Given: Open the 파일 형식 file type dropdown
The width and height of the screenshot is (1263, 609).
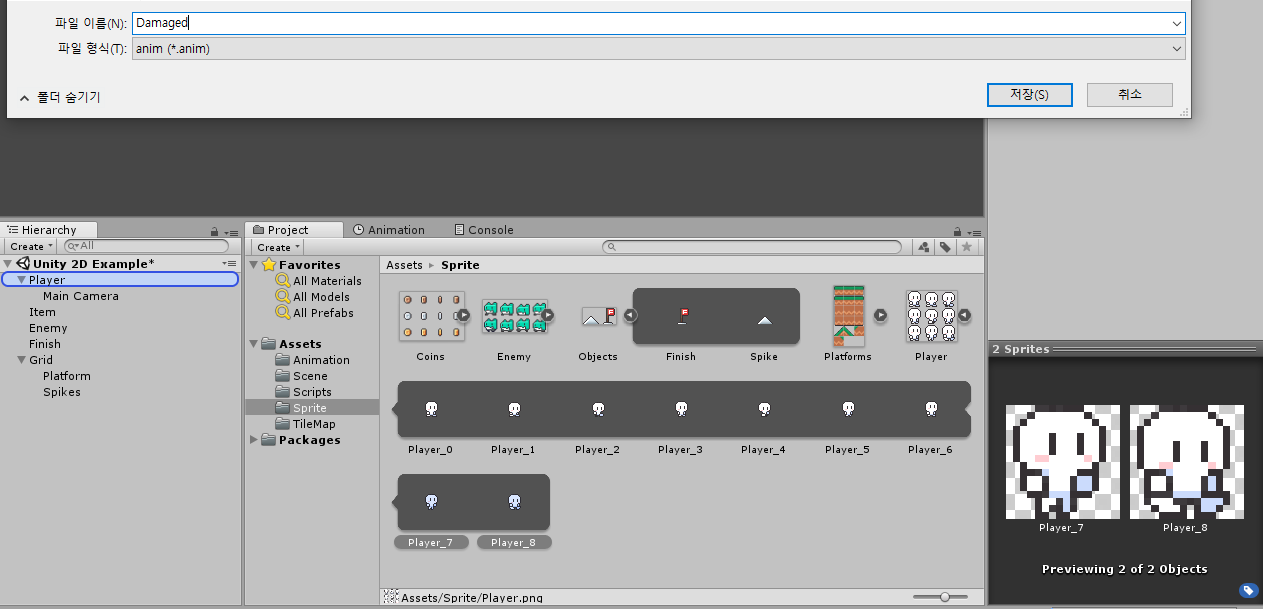Looking at the screenshot, I should click(659, 48).
